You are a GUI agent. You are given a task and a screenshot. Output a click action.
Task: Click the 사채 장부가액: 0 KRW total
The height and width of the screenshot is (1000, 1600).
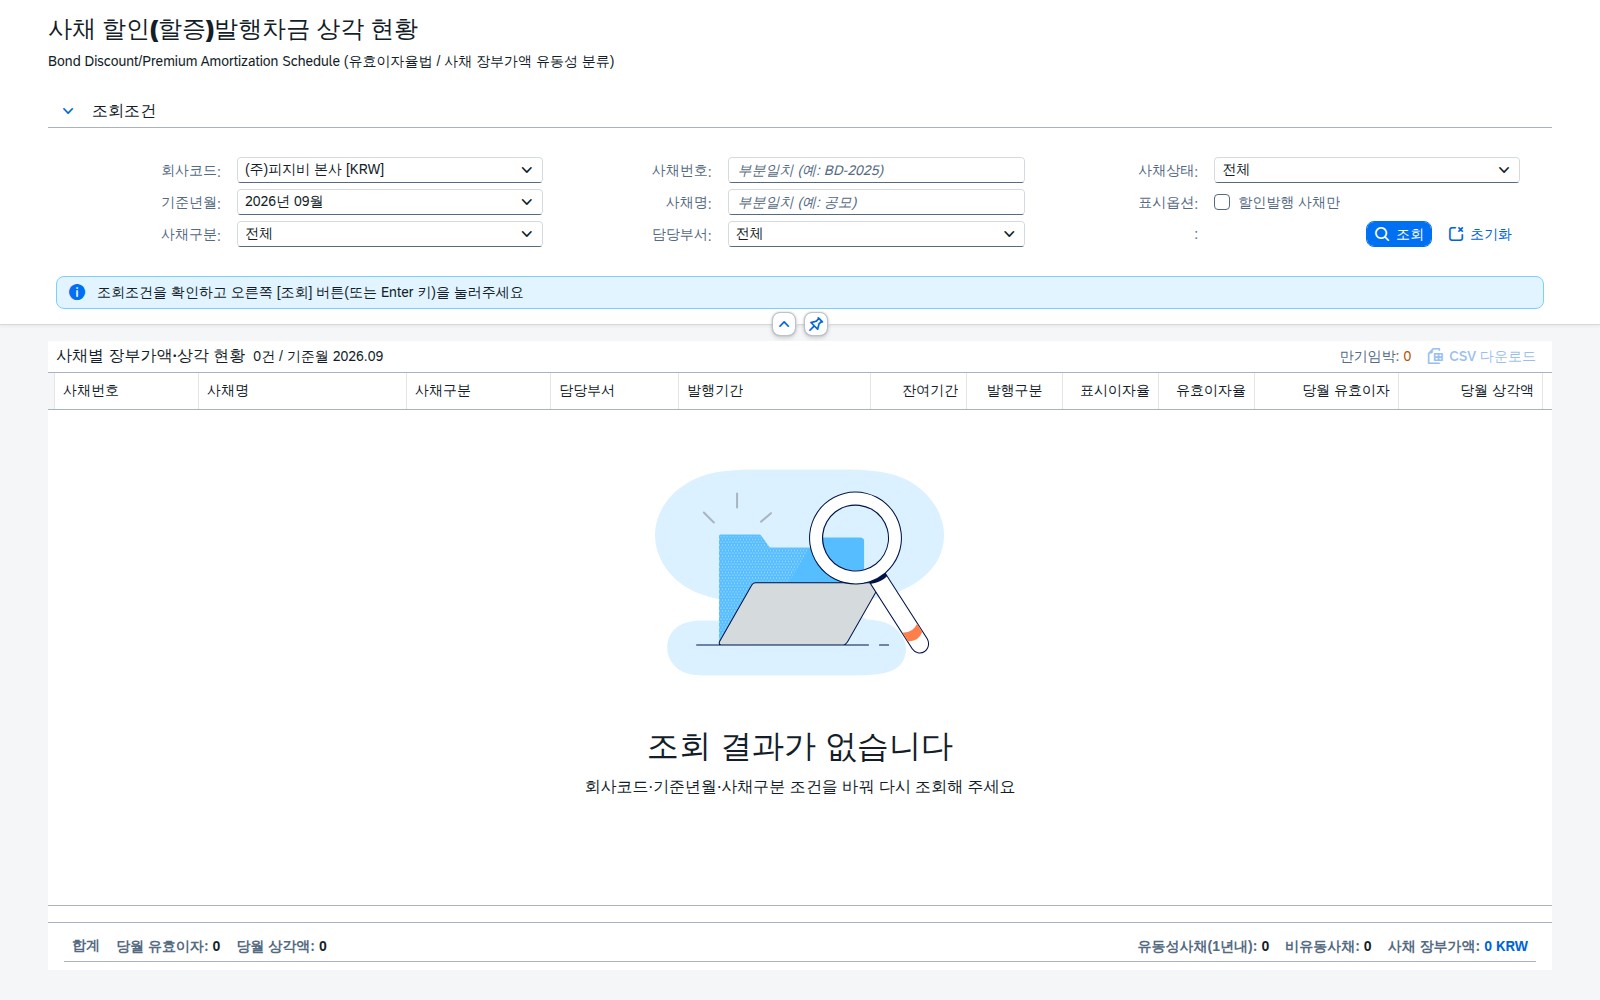point(1457,946)
